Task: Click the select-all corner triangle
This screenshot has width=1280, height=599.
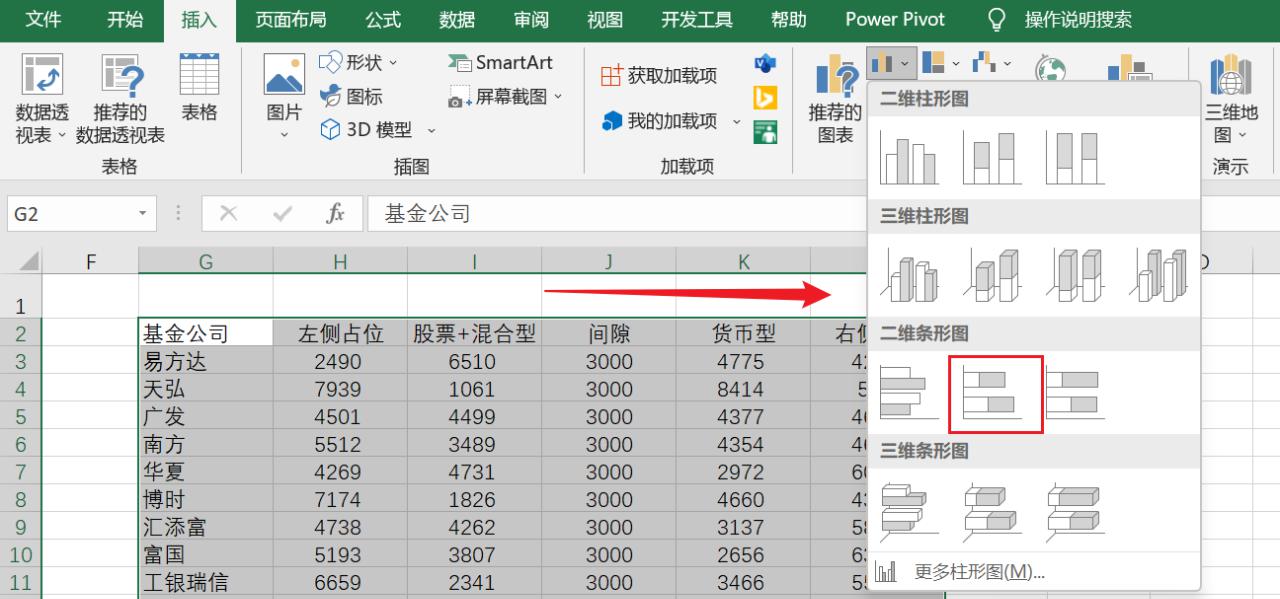Action: [x=29, y=262]
